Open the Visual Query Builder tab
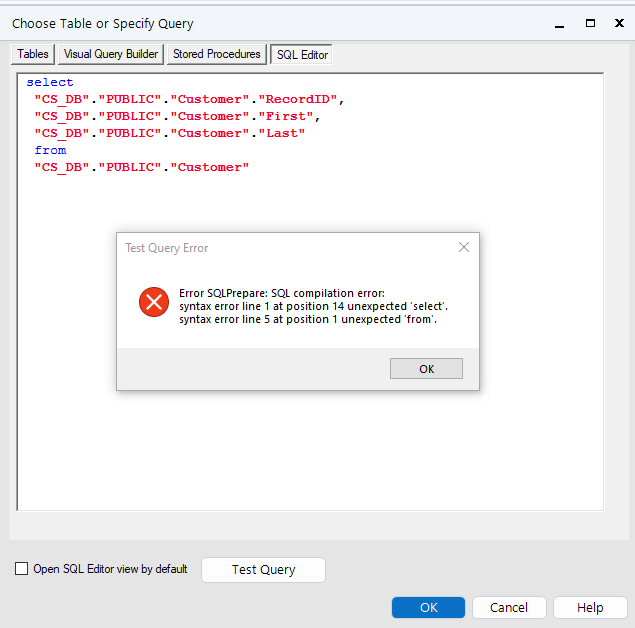Viewport: 635px width, 628px height. point(111,54)
